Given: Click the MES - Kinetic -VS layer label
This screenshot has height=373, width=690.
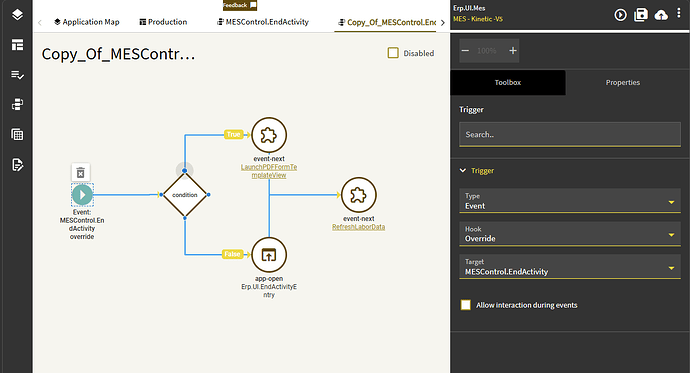Looking at the screenshot, I should point(478,19).
